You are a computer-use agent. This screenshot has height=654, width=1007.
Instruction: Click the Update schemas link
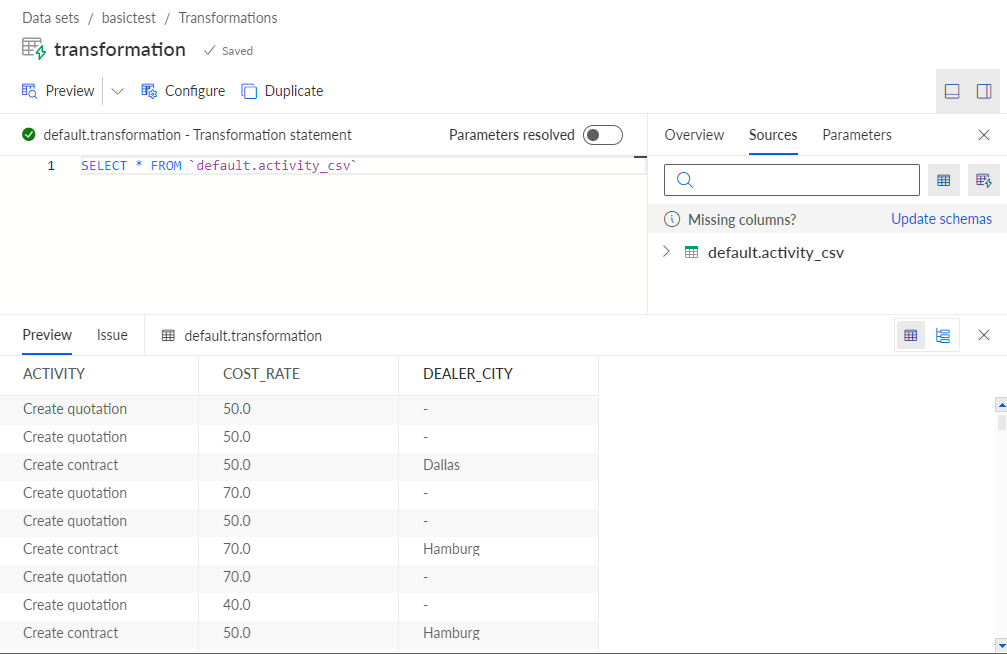(941, 219)
